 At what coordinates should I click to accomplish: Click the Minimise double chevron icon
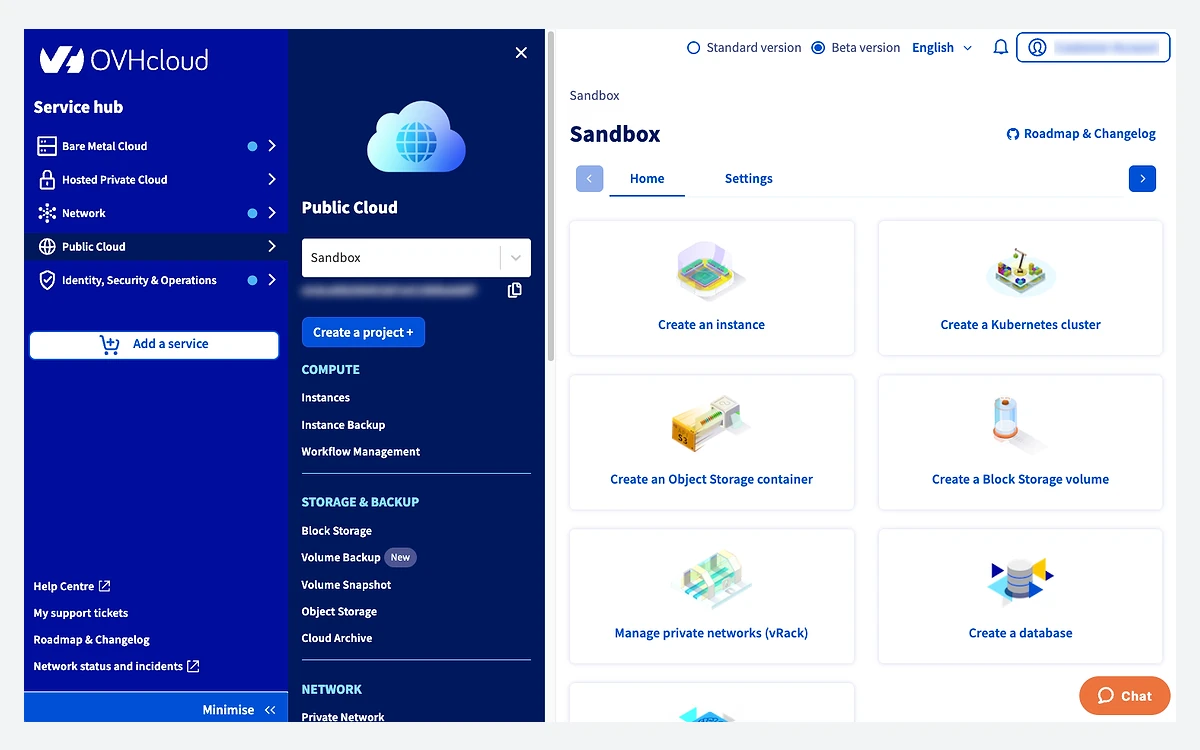pyautogui.click(x=270, y=710)
